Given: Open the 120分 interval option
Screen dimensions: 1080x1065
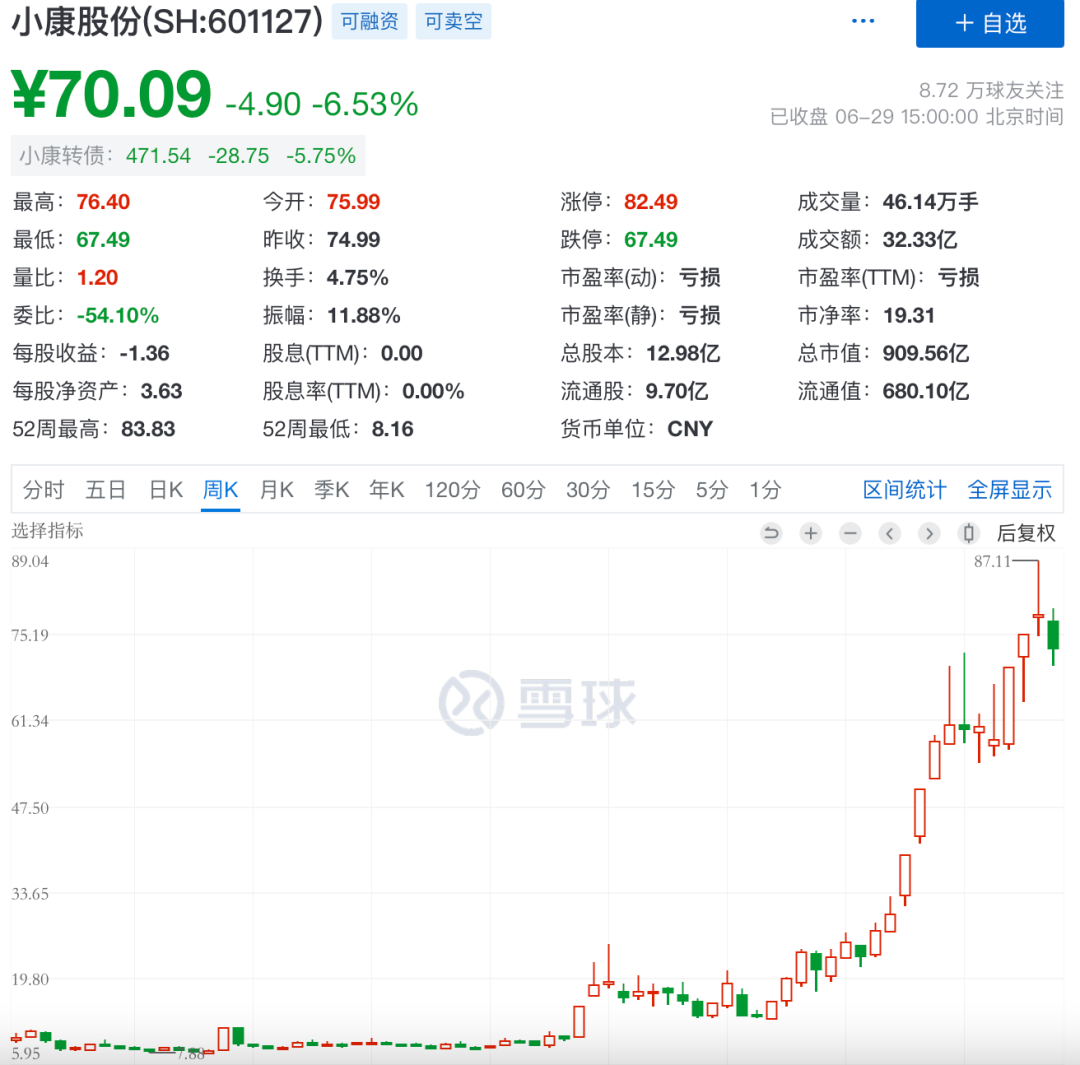Looking at the screenshot, I should point(452,489).
